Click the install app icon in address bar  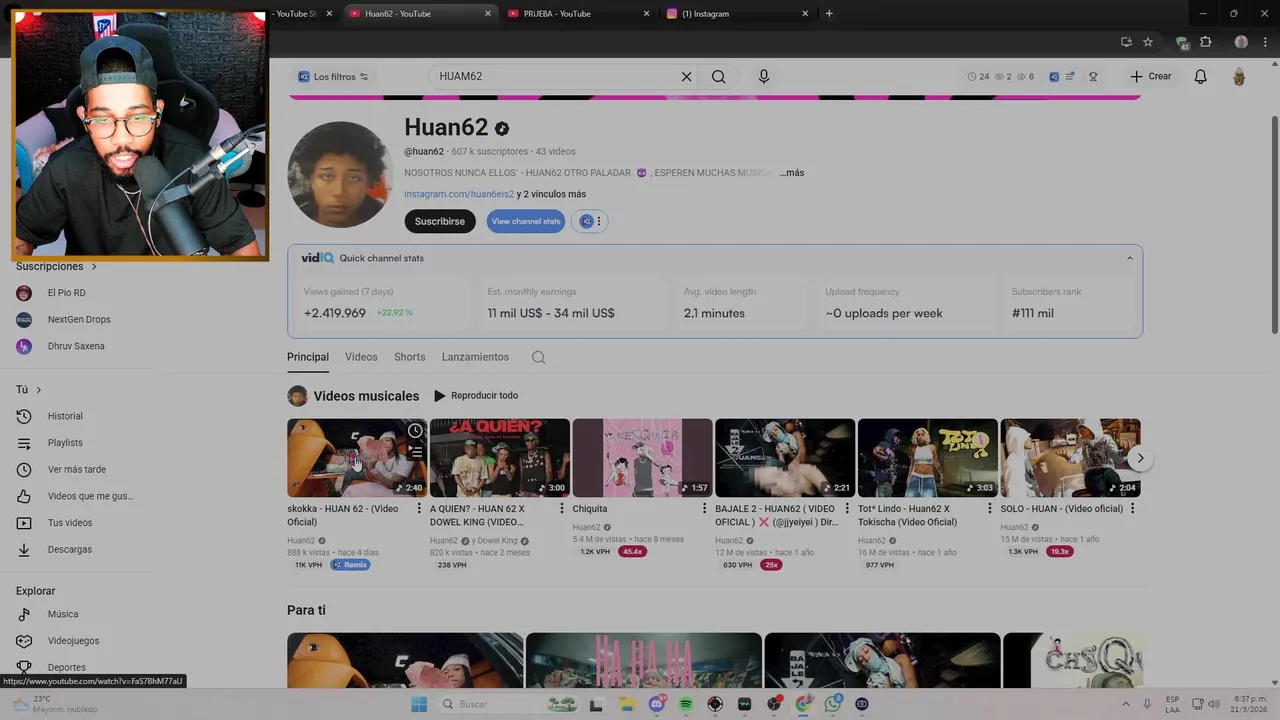[x=1126, y=42]
